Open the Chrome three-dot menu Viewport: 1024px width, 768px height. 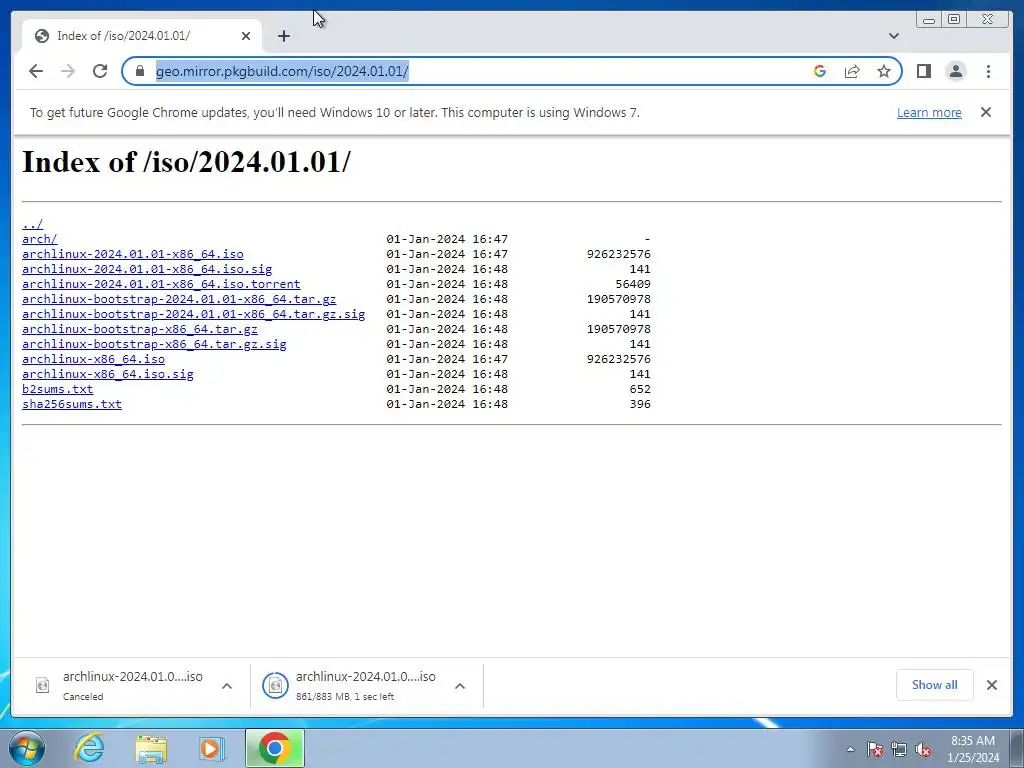(x=988, y=71)
